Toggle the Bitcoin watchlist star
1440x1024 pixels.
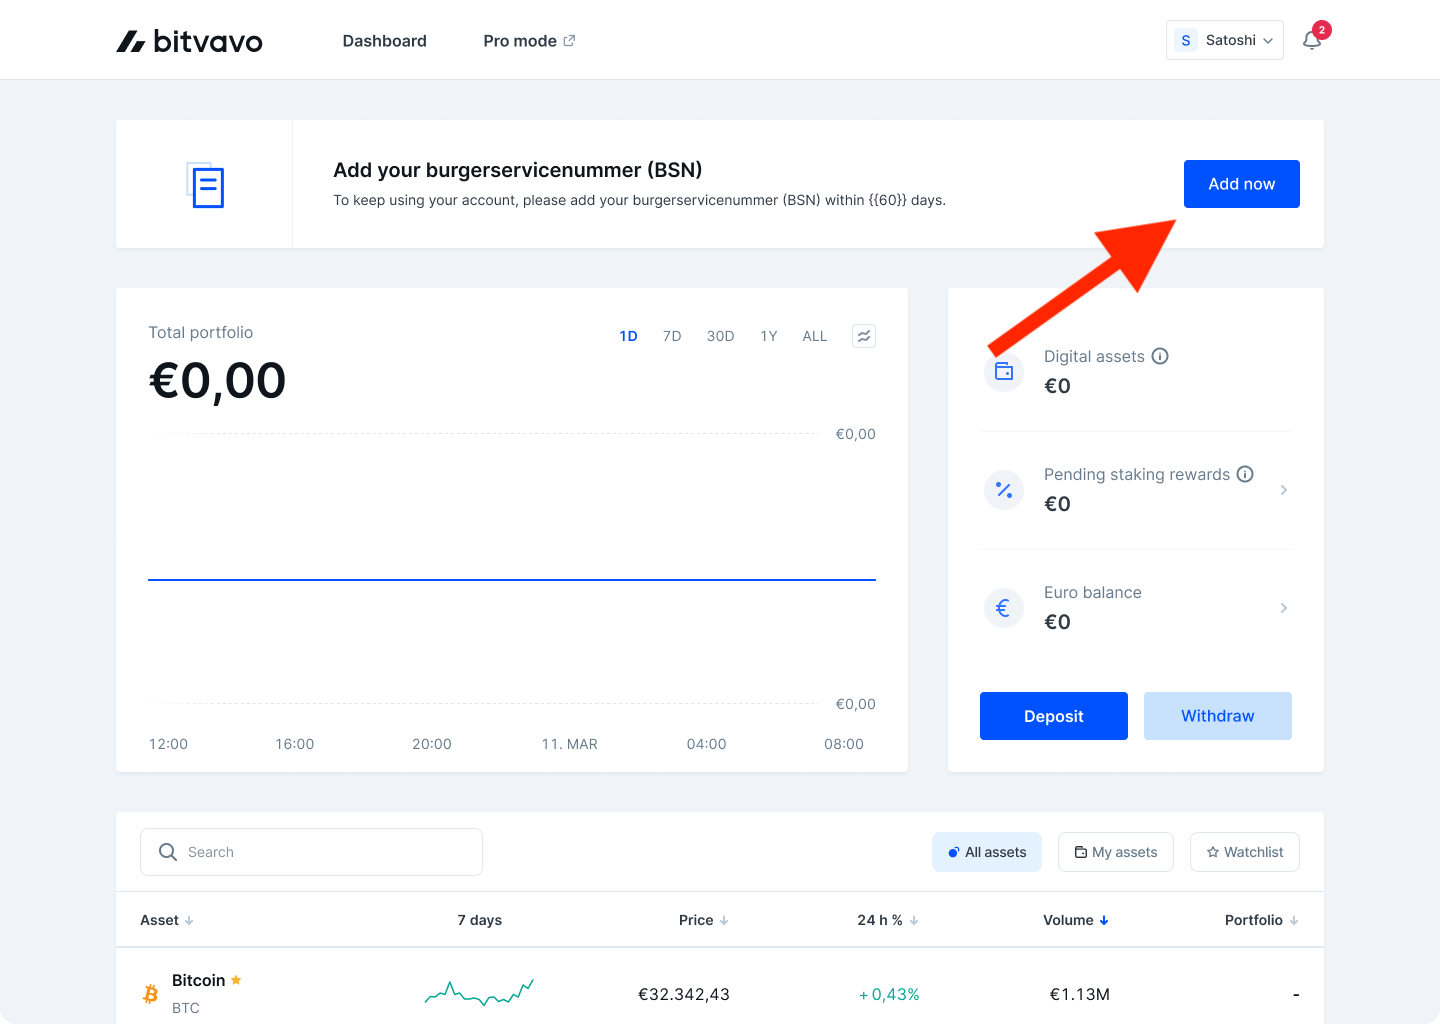[236, 980]
